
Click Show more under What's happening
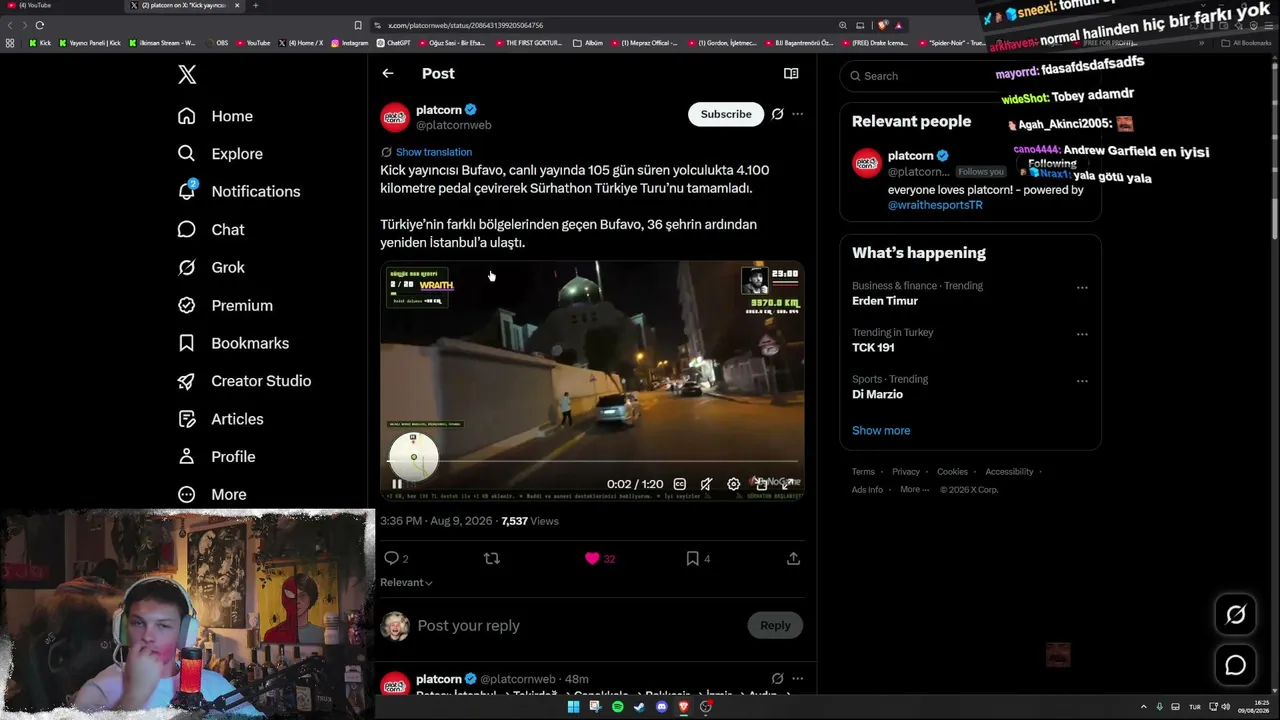(881, 431)
